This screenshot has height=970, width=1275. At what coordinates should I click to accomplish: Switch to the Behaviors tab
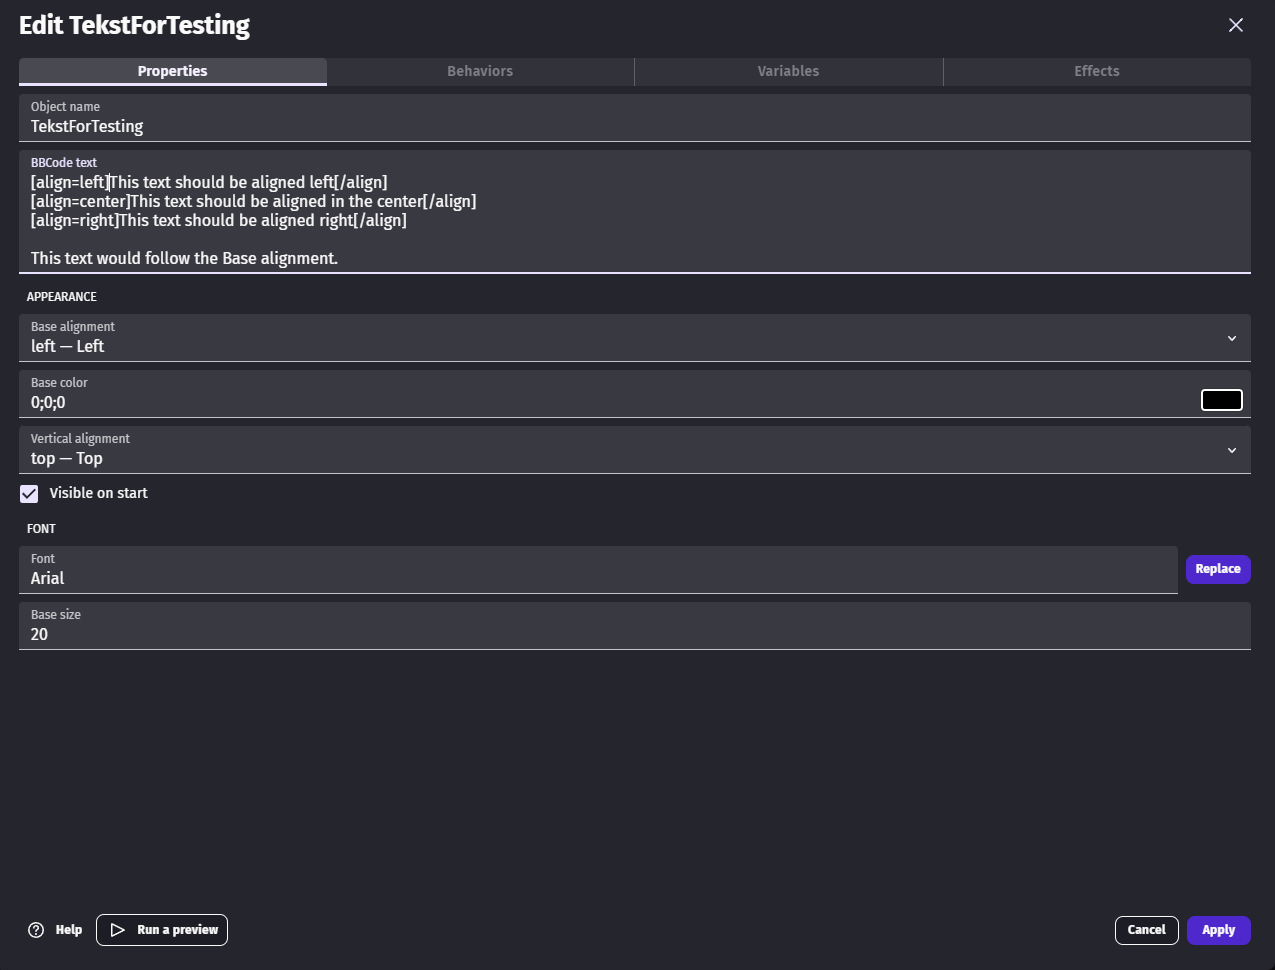tap(480, 71)
